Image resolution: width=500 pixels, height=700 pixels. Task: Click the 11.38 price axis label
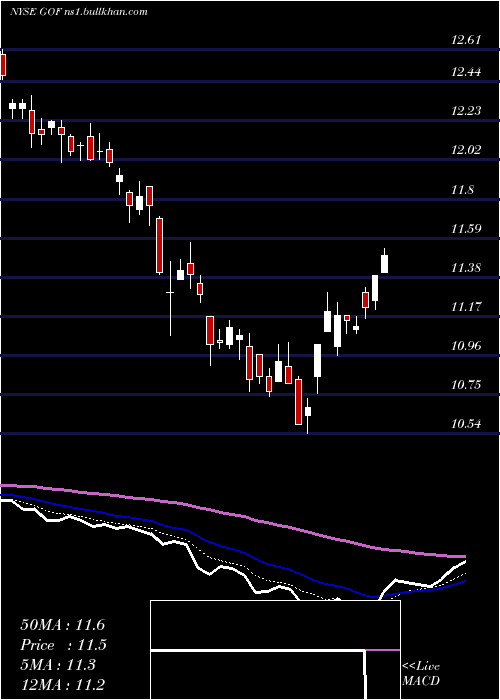466,268
